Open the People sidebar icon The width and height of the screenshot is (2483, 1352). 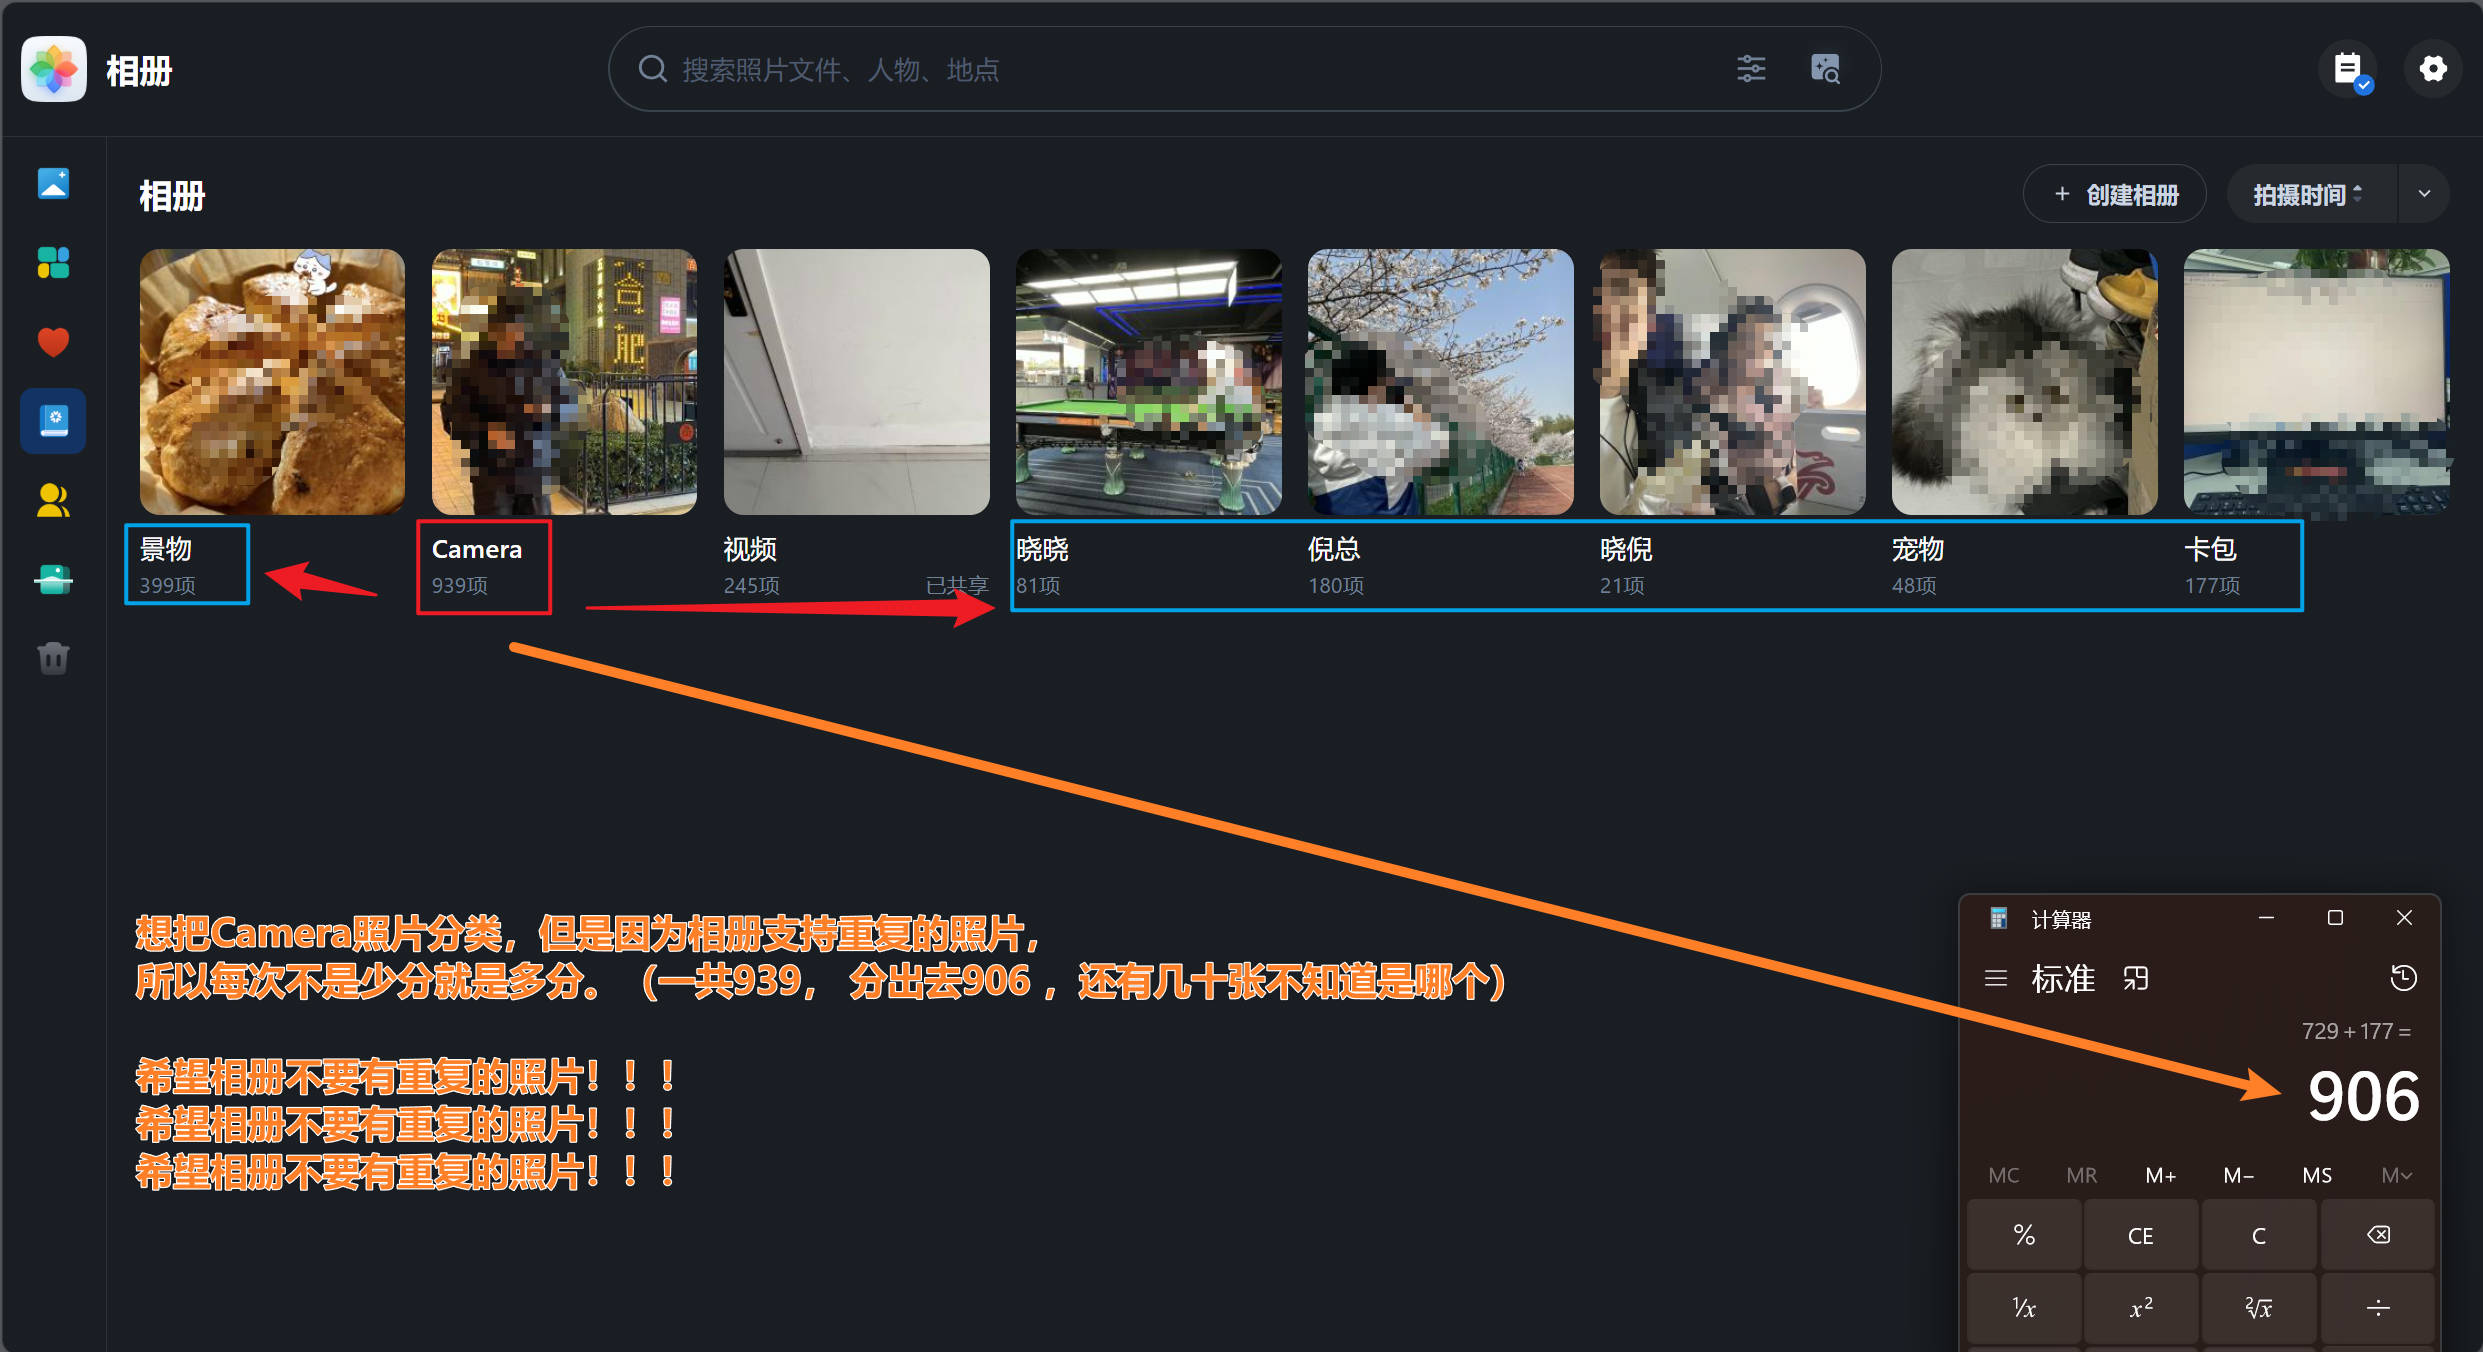53,500
